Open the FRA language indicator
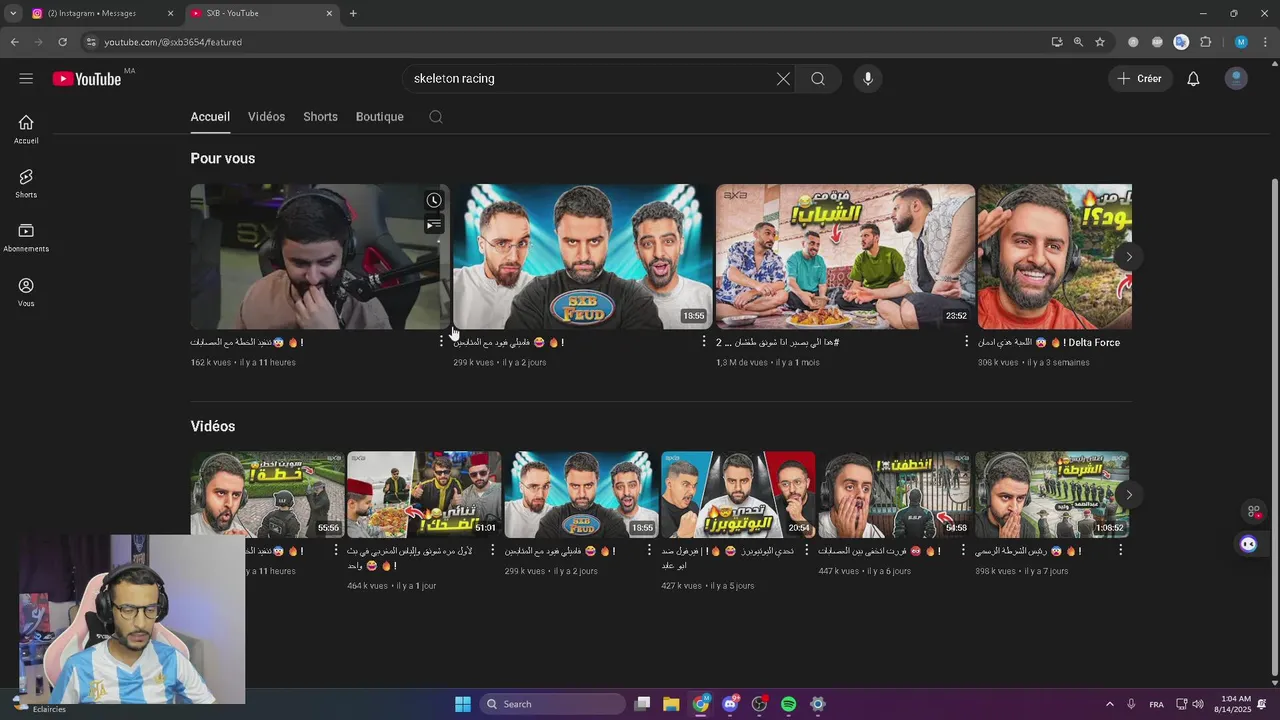Viewport: 1280px width, 720px height. pyautogui.click(x=1156, y=704)
